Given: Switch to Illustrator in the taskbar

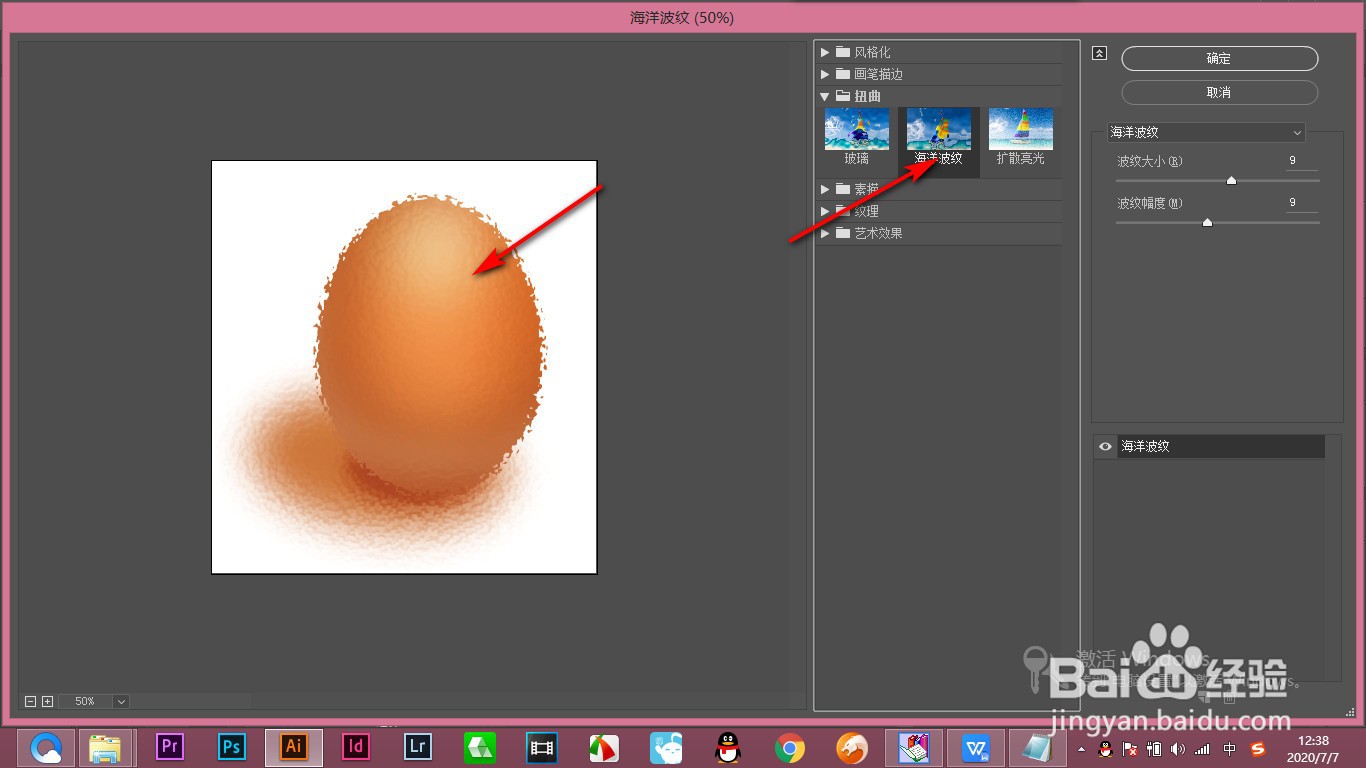Looking at the screenshot, I should point(294,747).
